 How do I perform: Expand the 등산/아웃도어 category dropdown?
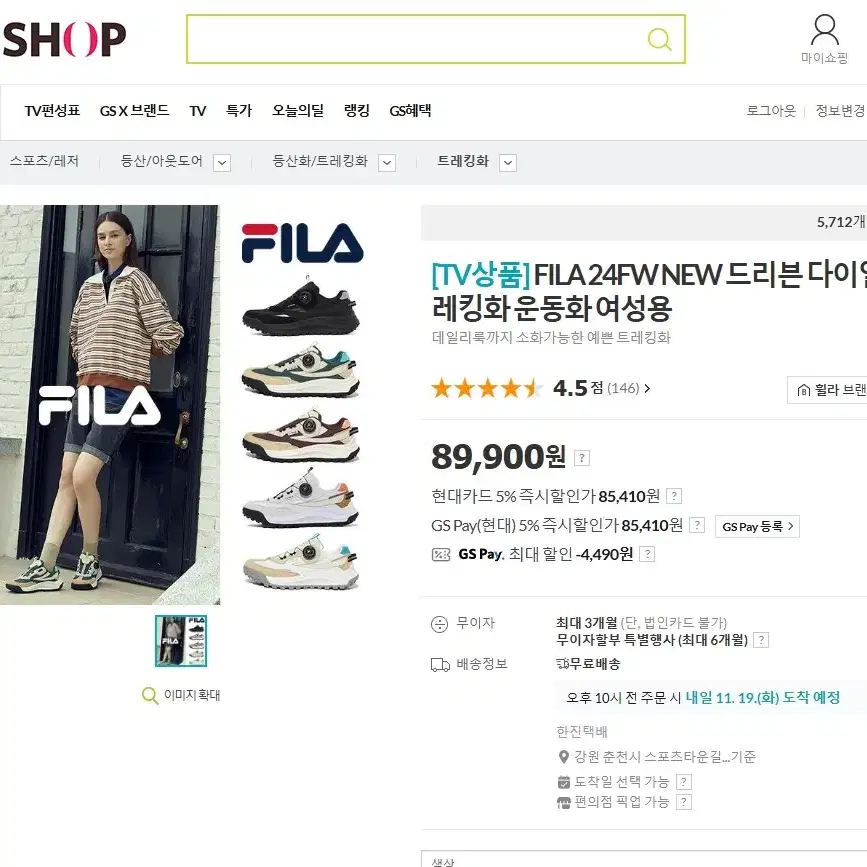coord(222,163)
